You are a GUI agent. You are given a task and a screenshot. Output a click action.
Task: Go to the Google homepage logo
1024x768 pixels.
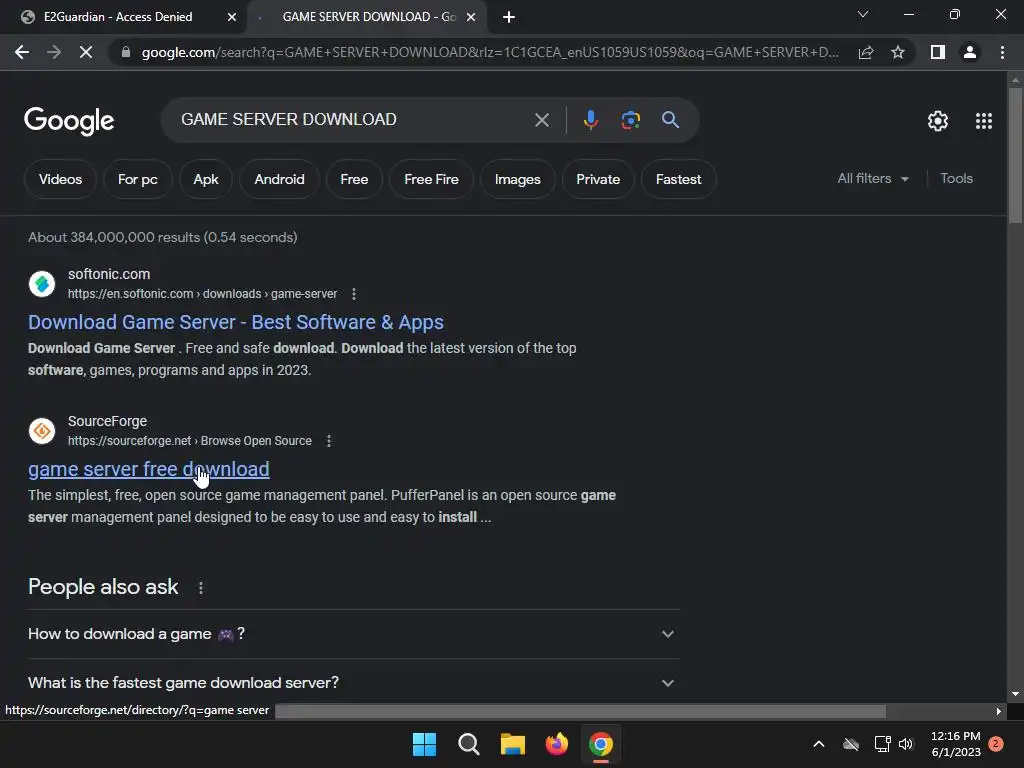pyautogui.click(x=69, y=121)
